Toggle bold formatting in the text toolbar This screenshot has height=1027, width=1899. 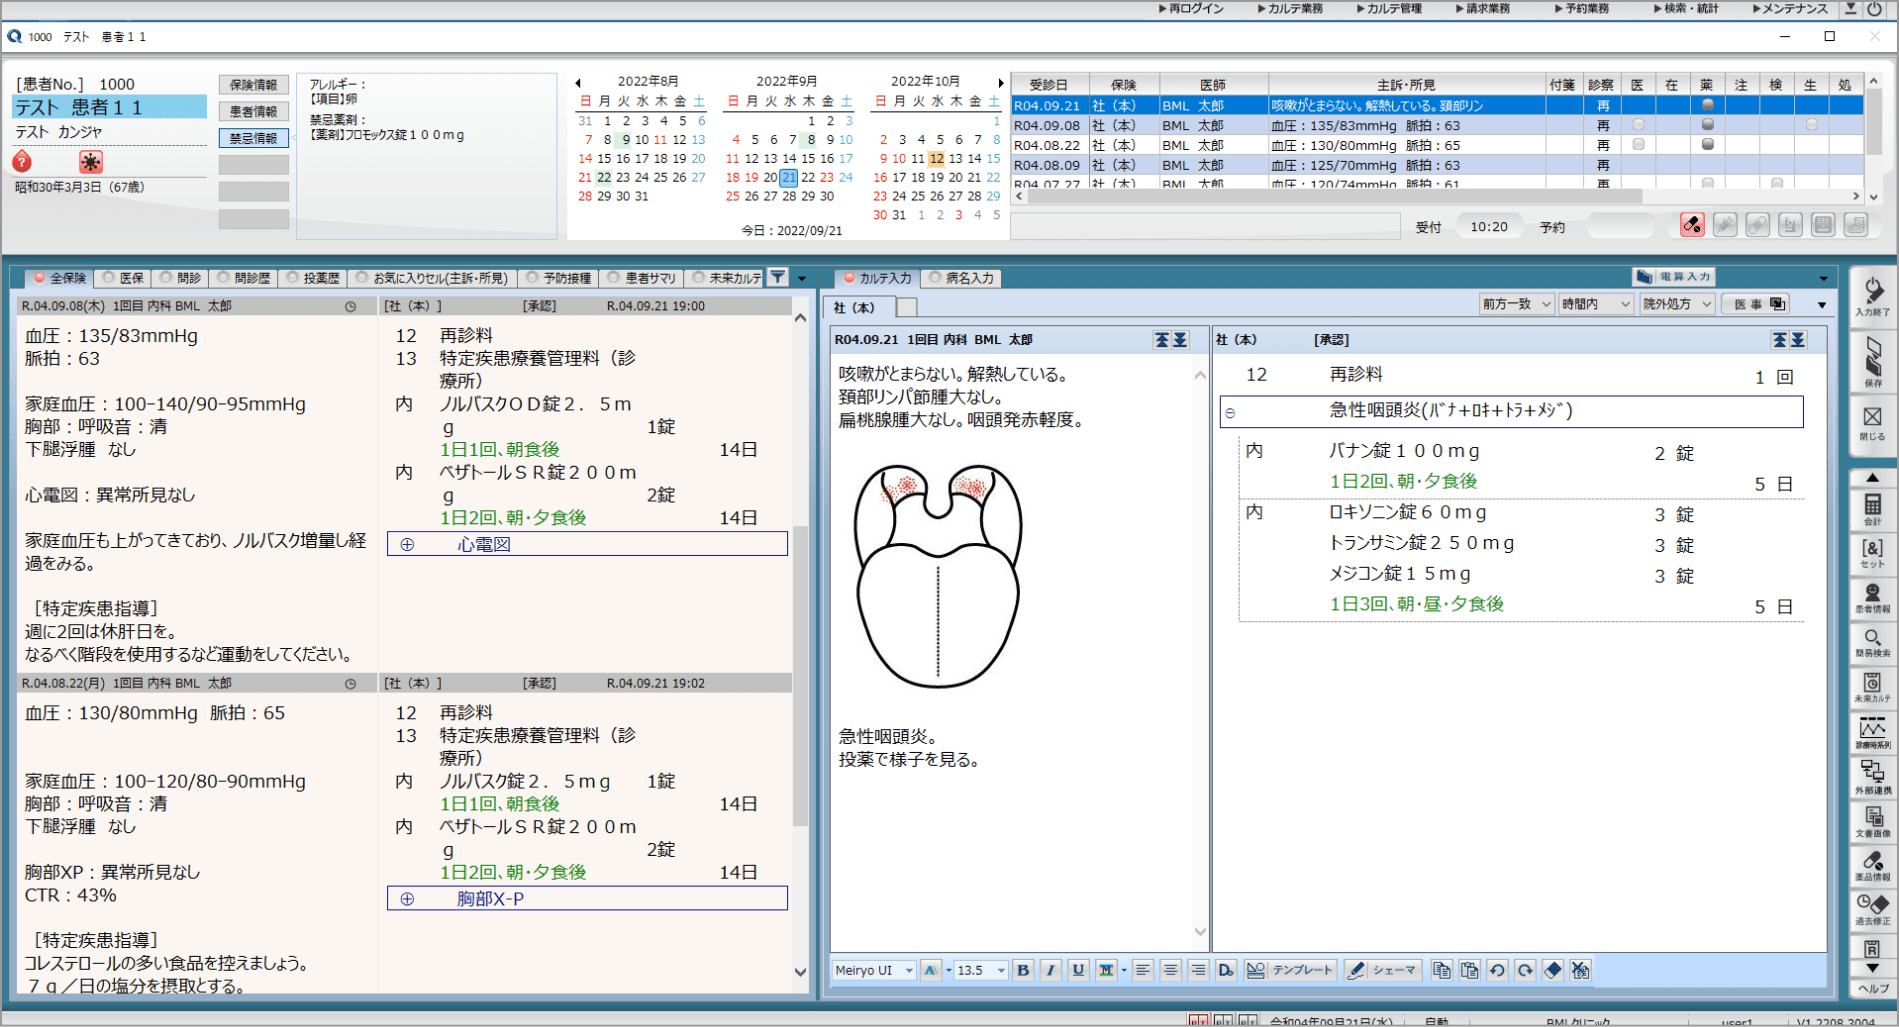1022,969
